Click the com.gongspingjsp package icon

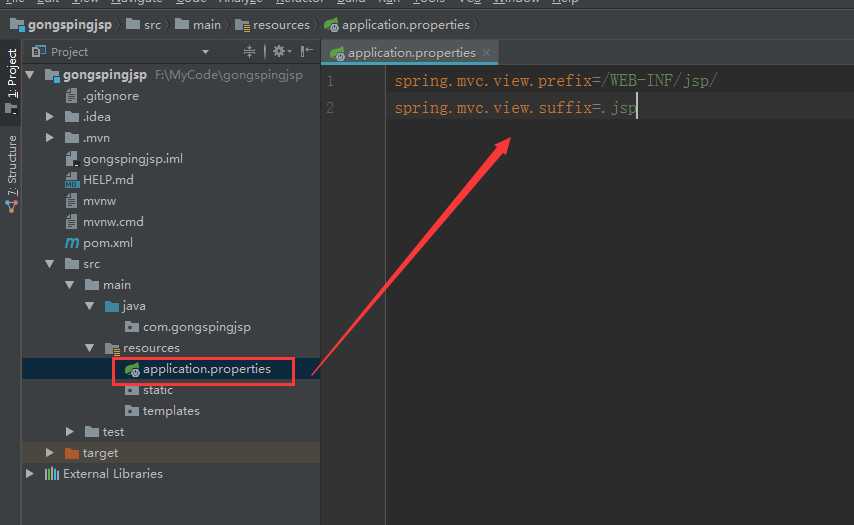click(132, 327)
